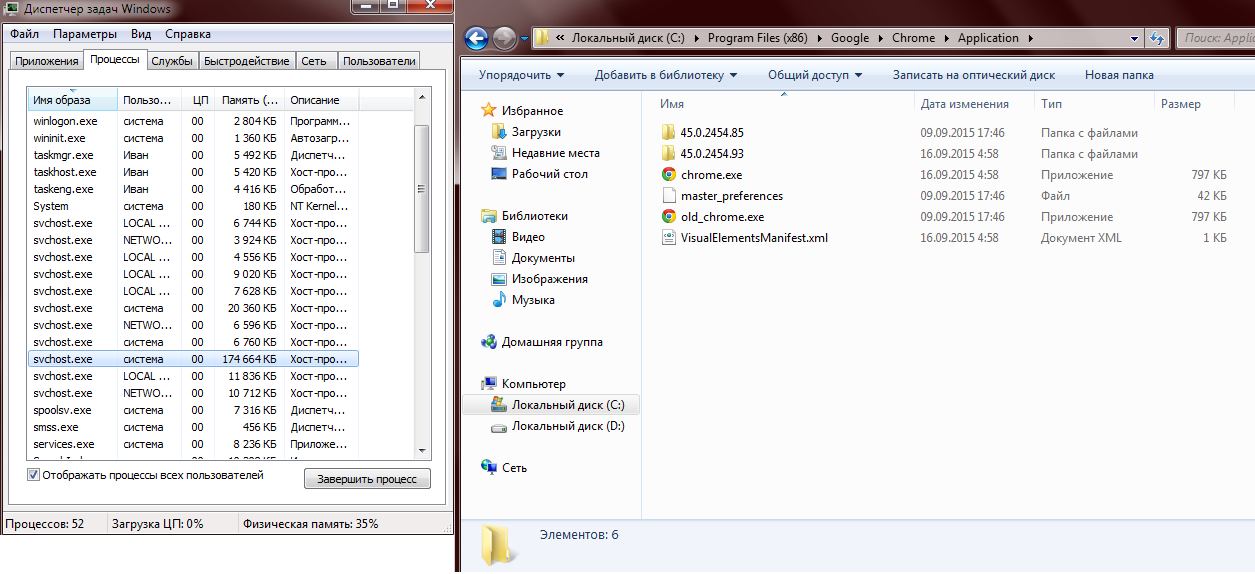This screenshot has height=574, width=1255.
Task: Open the Общий доступ dropdown
Action: click(816, 75)
